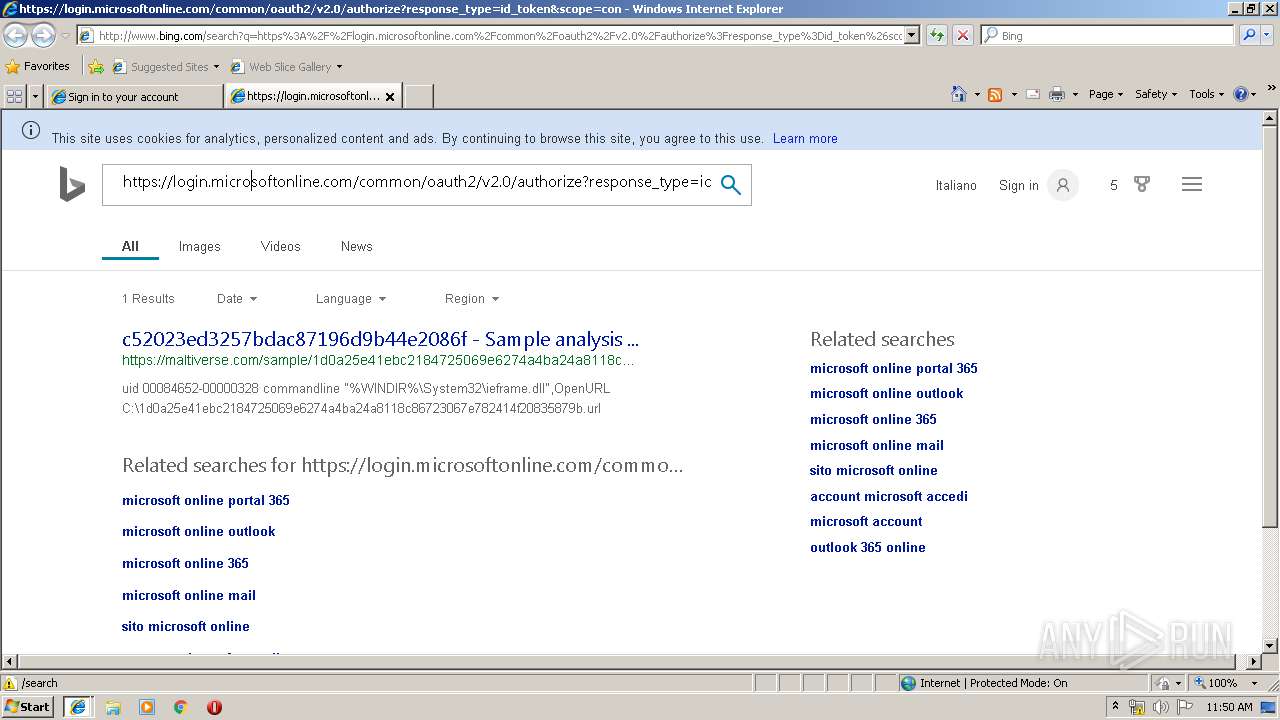1280x720 pixels.
Task: Click the Help question mark icon
Action: click(x=1240, y=94)
